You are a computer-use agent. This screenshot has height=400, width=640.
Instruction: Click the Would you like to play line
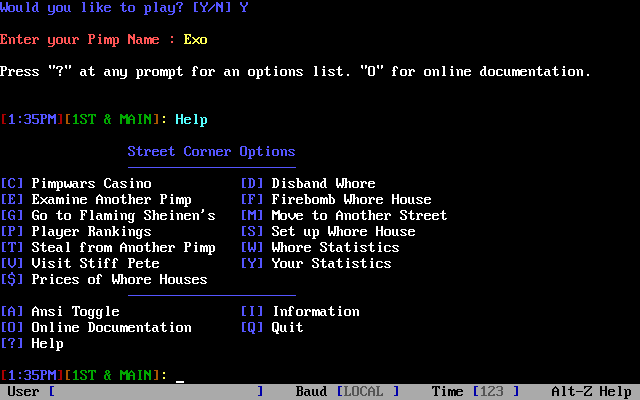tap(124, 7)
